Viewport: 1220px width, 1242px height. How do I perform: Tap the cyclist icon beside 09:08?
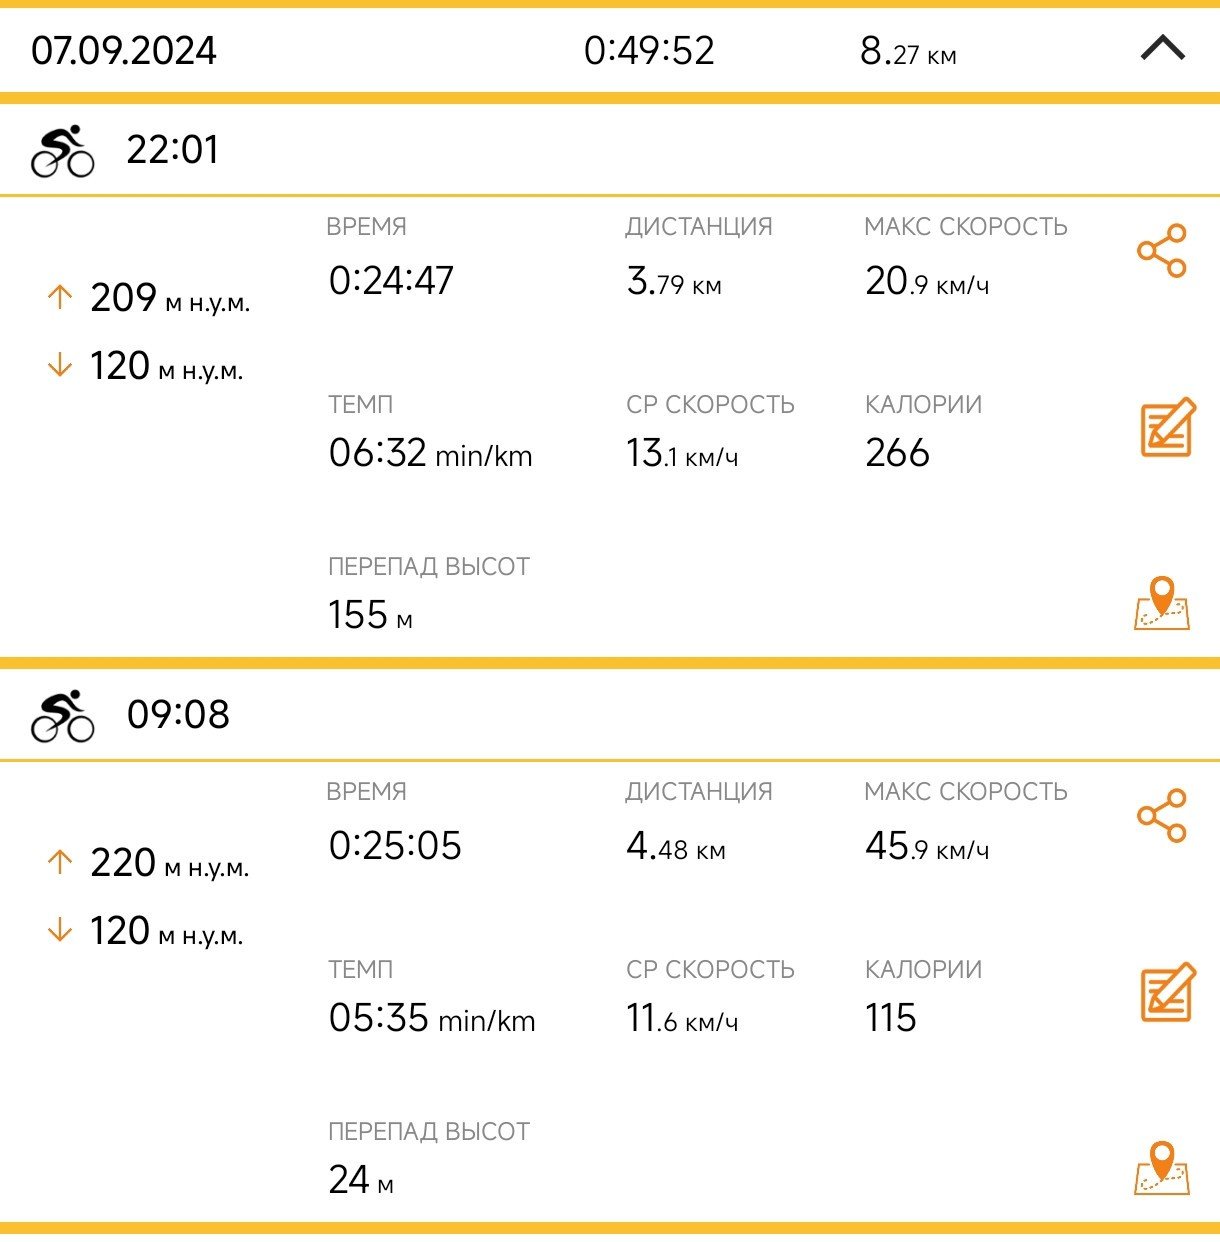pos(63,716)
